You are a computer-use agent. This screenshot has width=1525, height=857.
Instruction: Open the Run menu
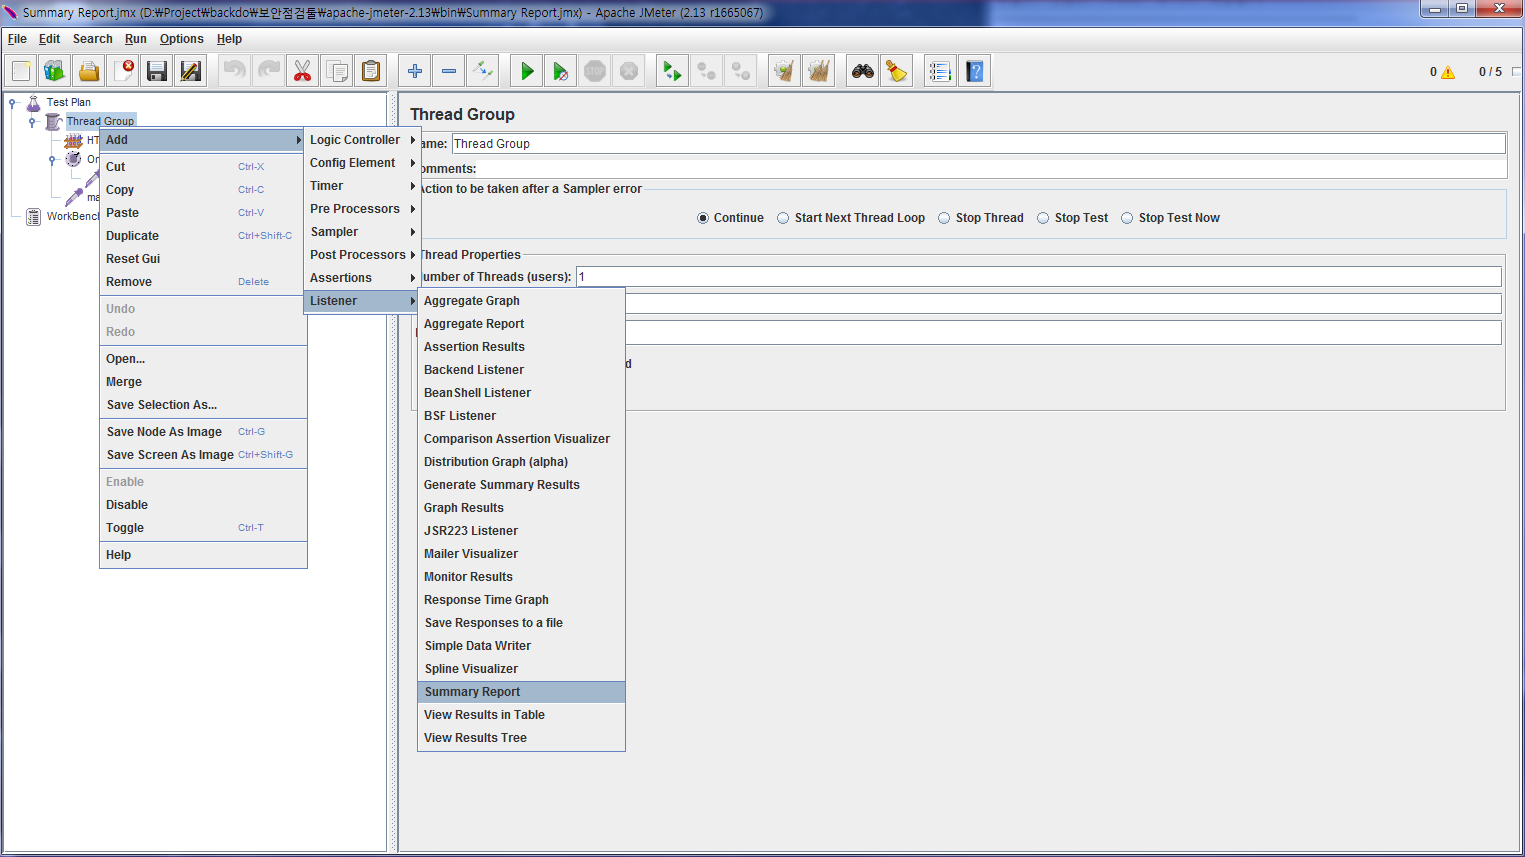[136, 39]
